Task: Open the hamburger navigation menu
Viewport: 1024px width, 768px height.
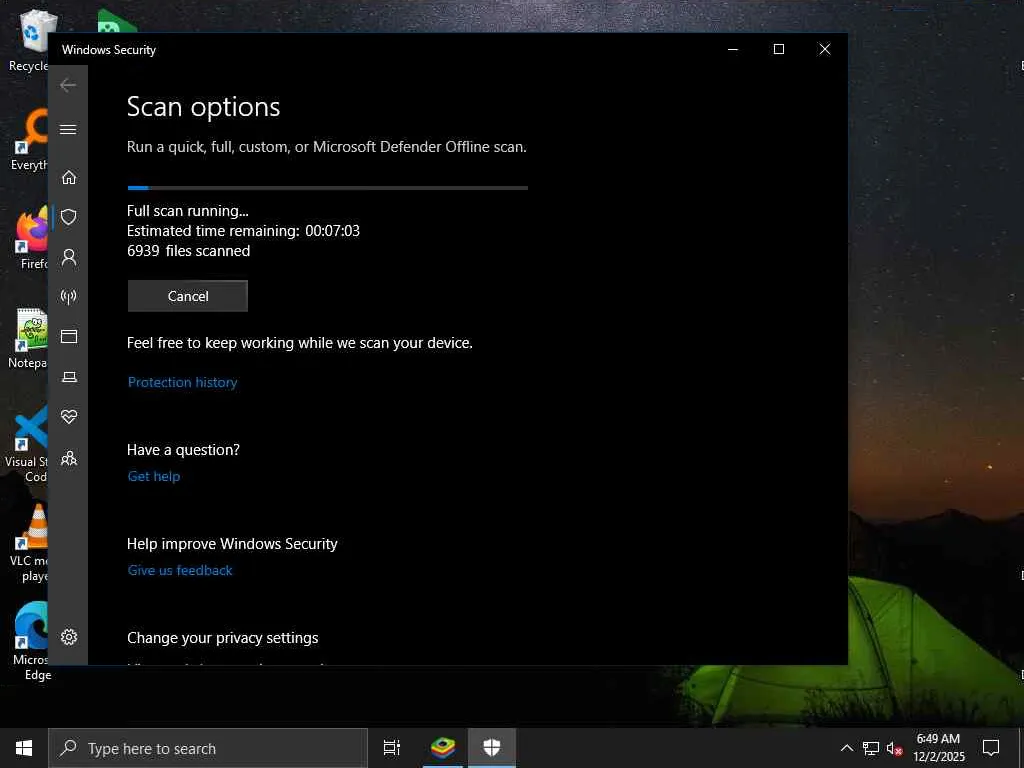Action: (x=68, y=129)
